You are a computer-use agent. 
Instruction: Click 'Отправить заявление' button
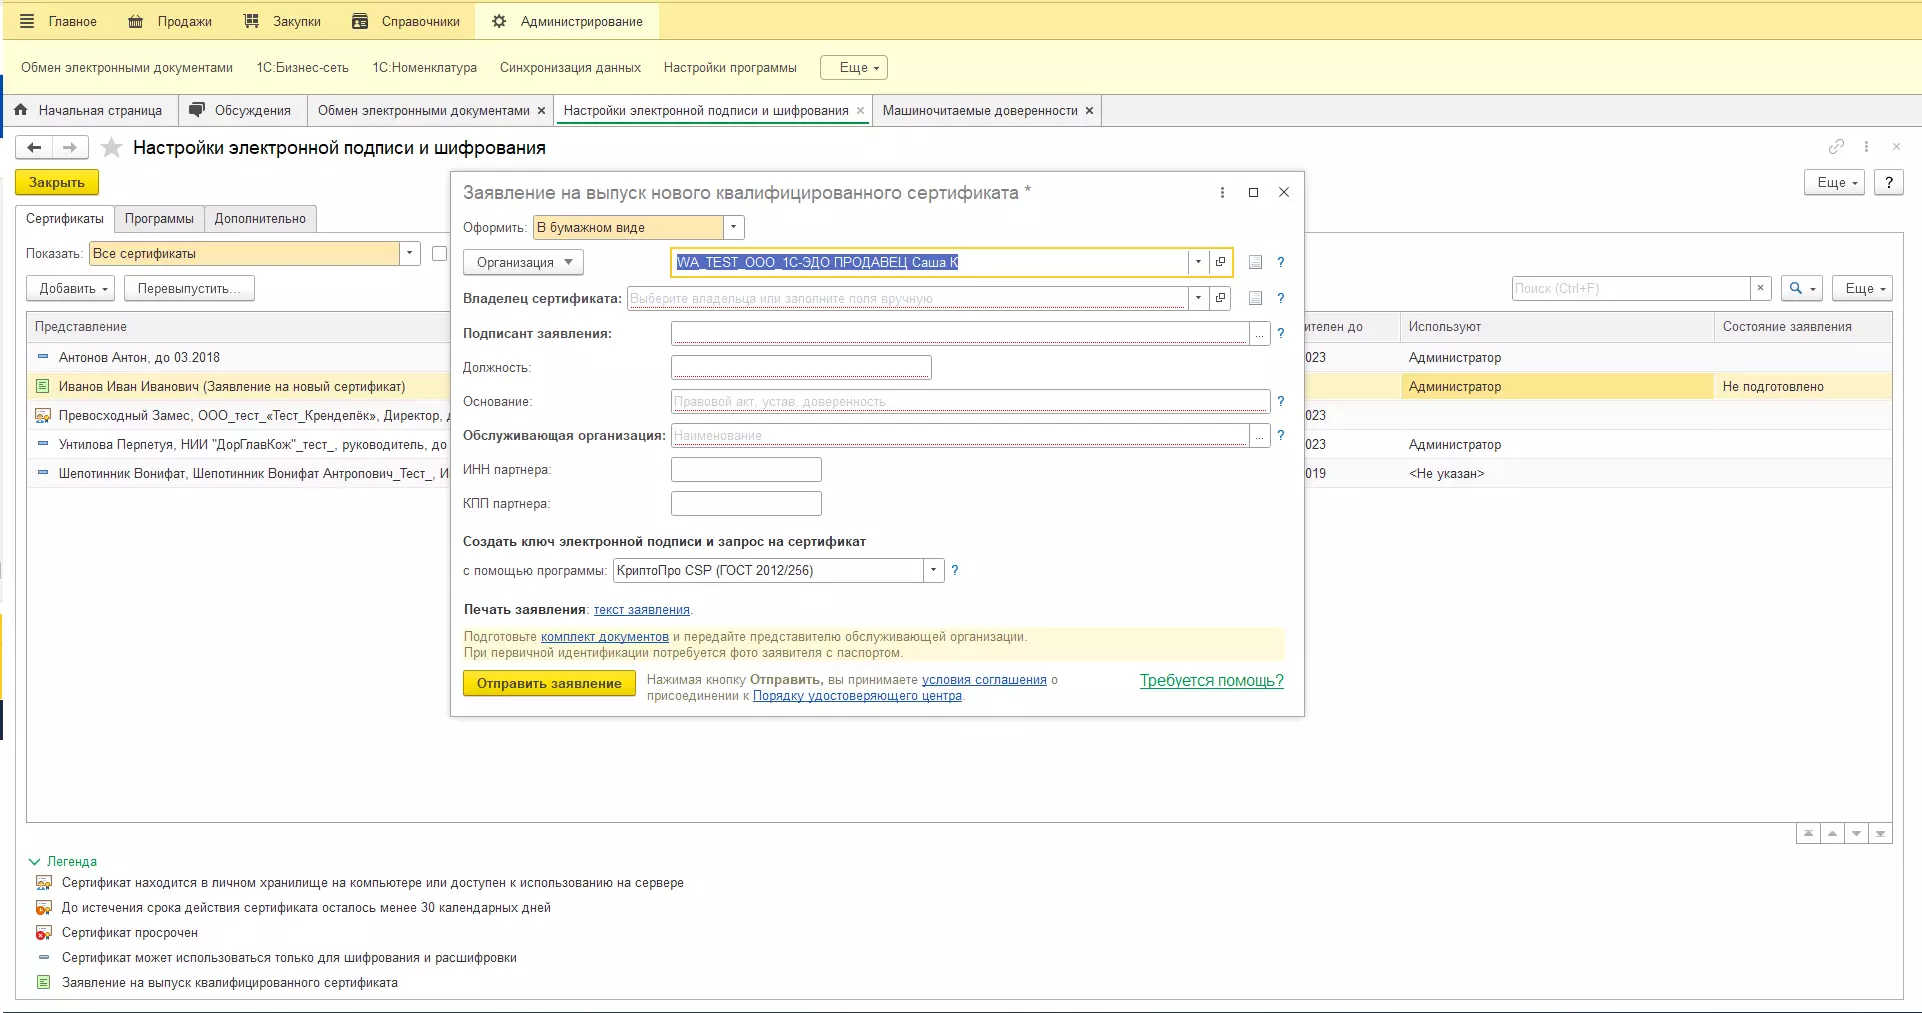549,683
